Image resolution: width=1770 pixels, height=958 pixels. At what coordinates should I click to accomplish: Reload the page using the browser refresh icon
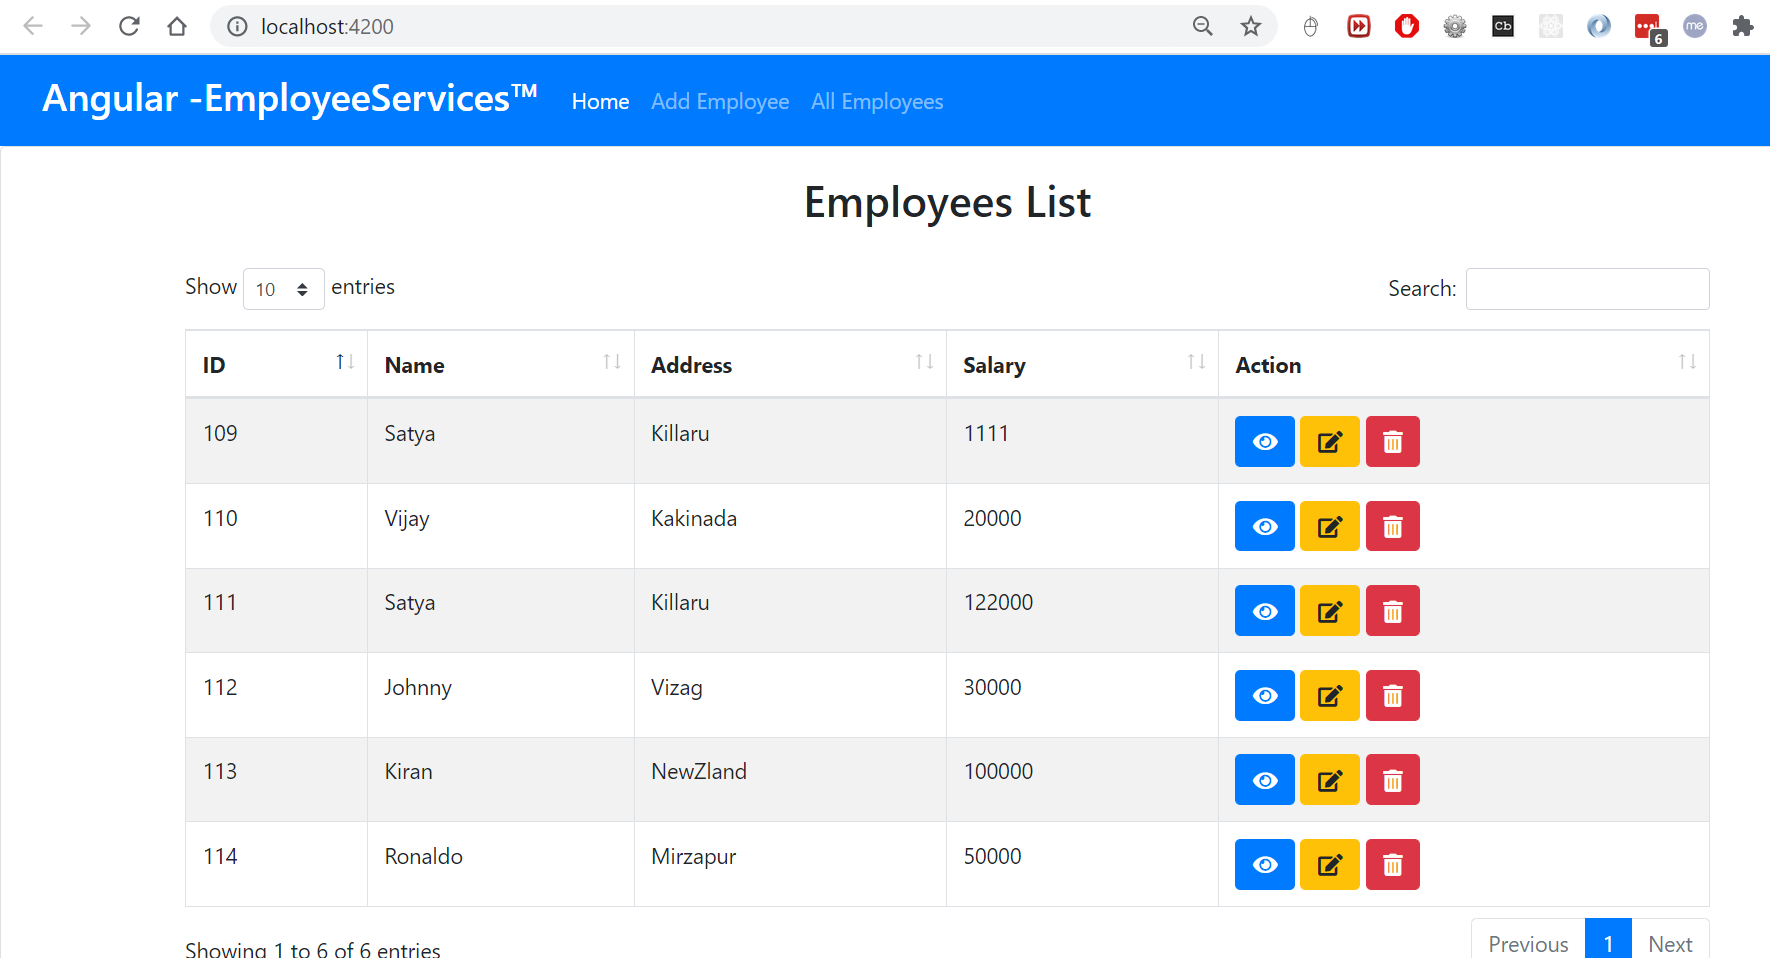129,27
